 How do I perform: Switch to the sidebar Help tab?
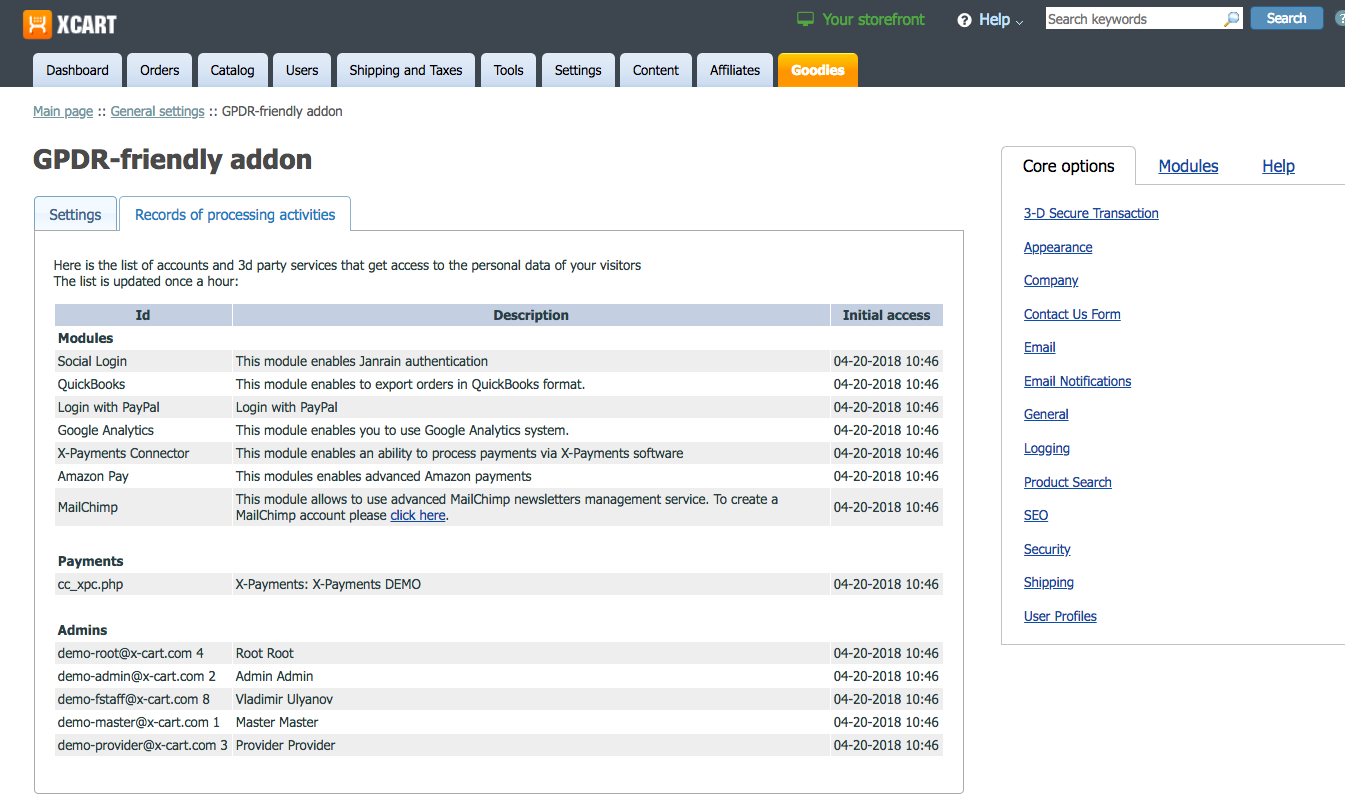[1278, 166]
